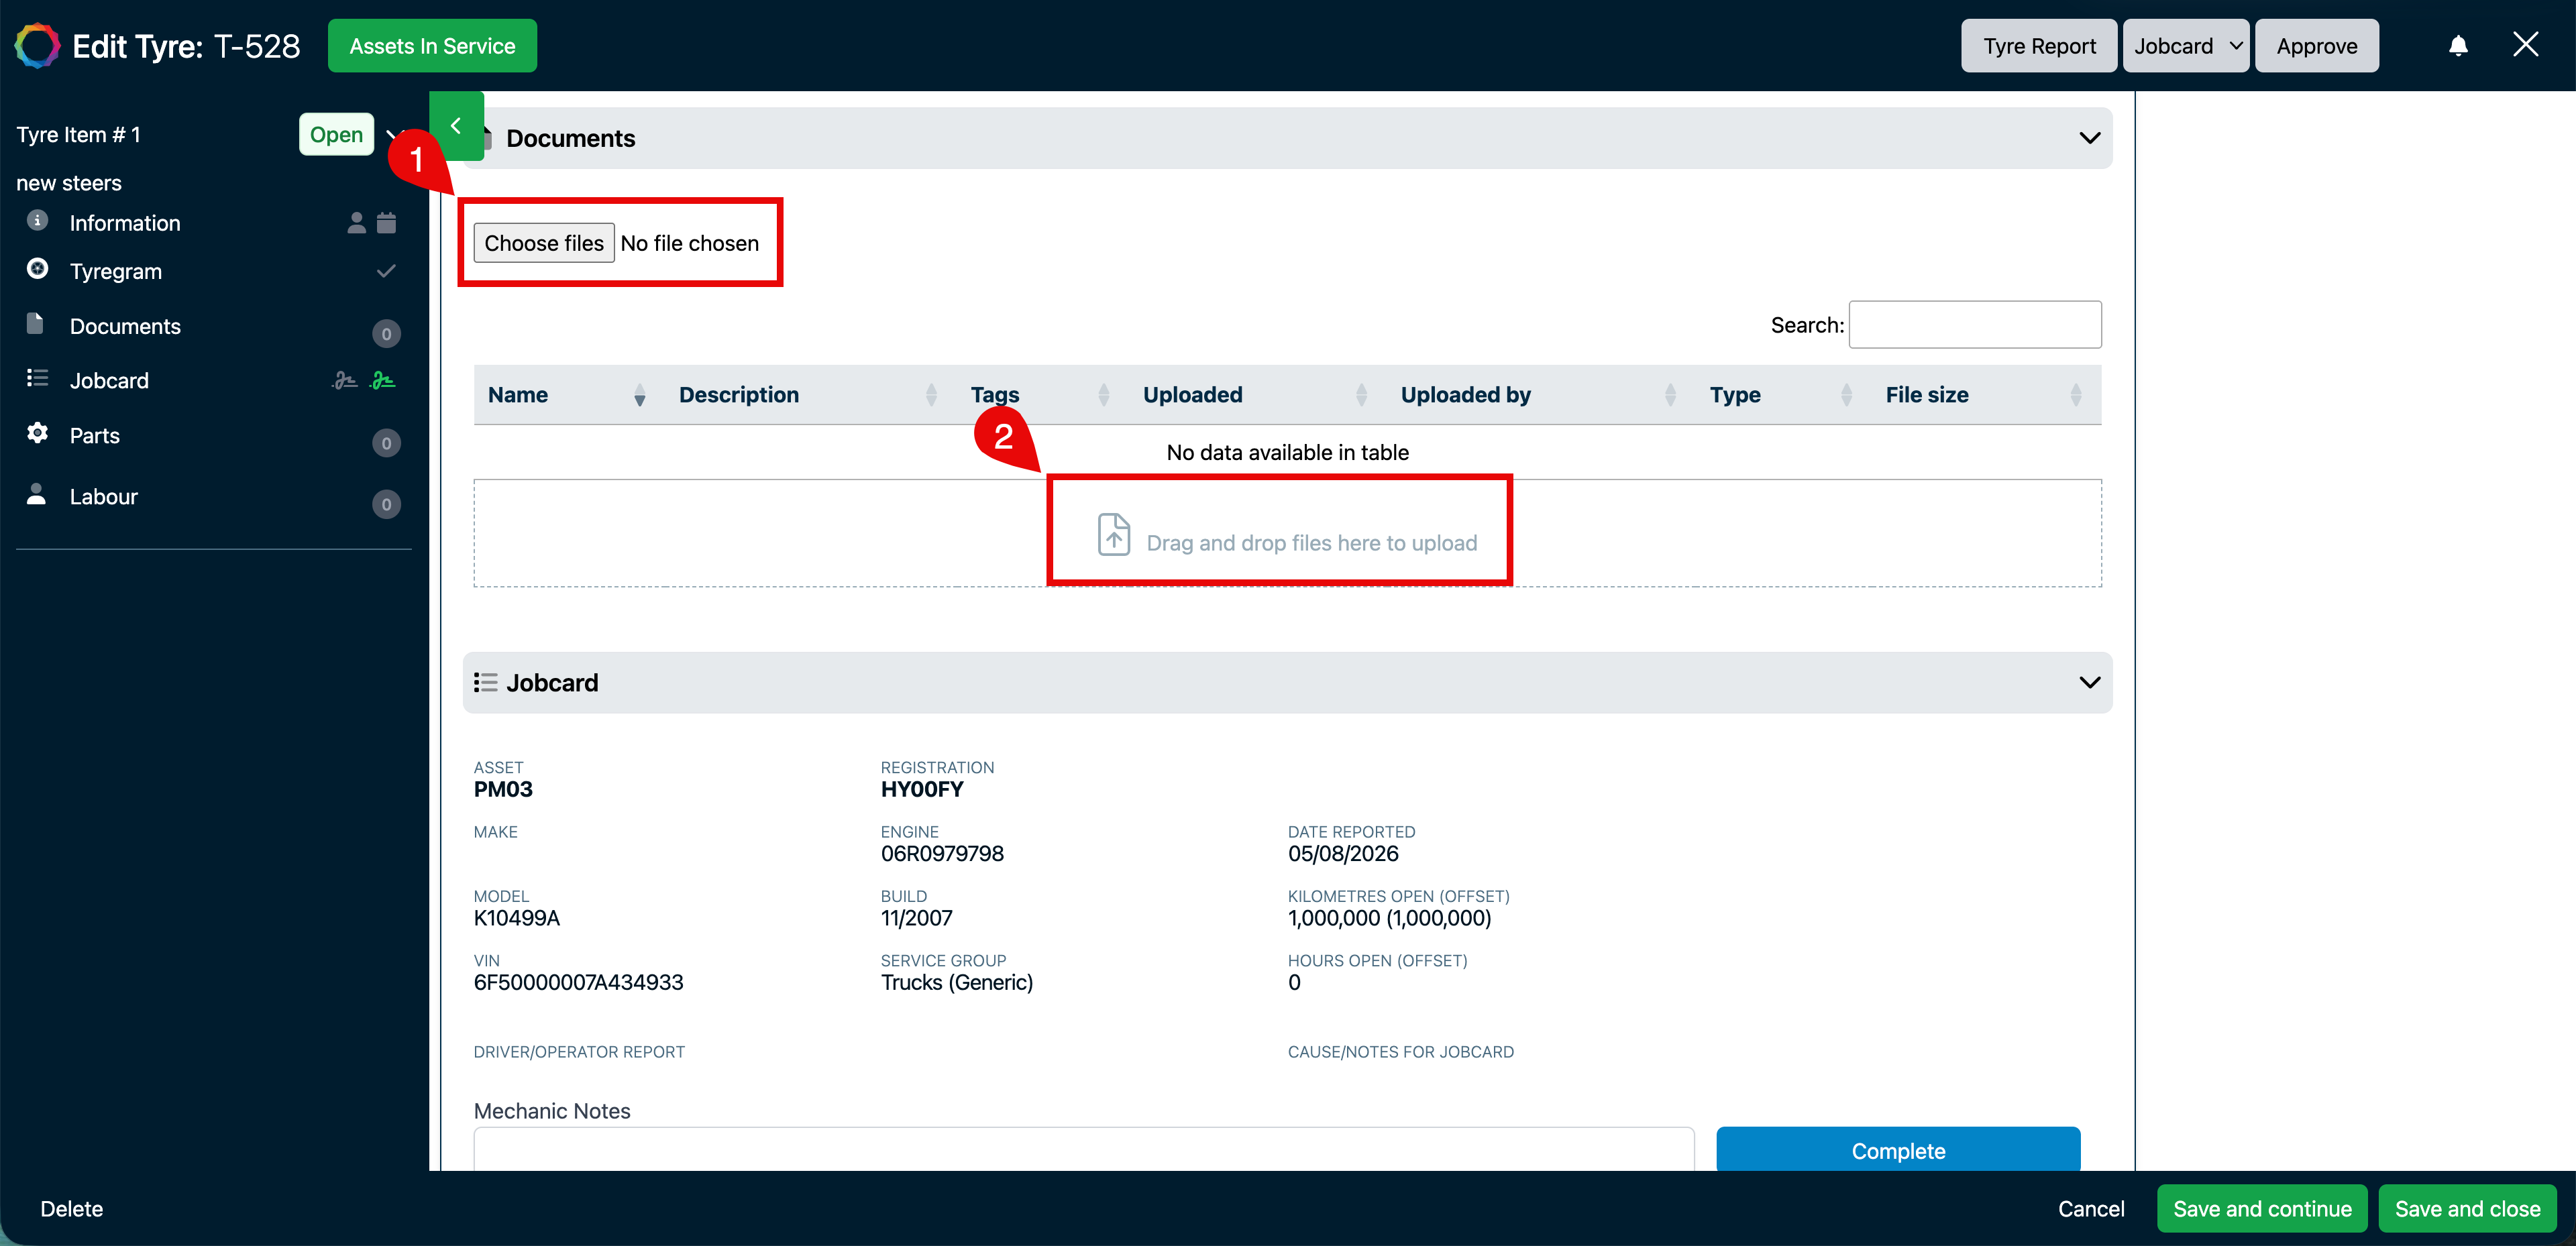Click the Labour person icon
This screenshot has width=2576, height=1246.
click(x=36, y=494)
